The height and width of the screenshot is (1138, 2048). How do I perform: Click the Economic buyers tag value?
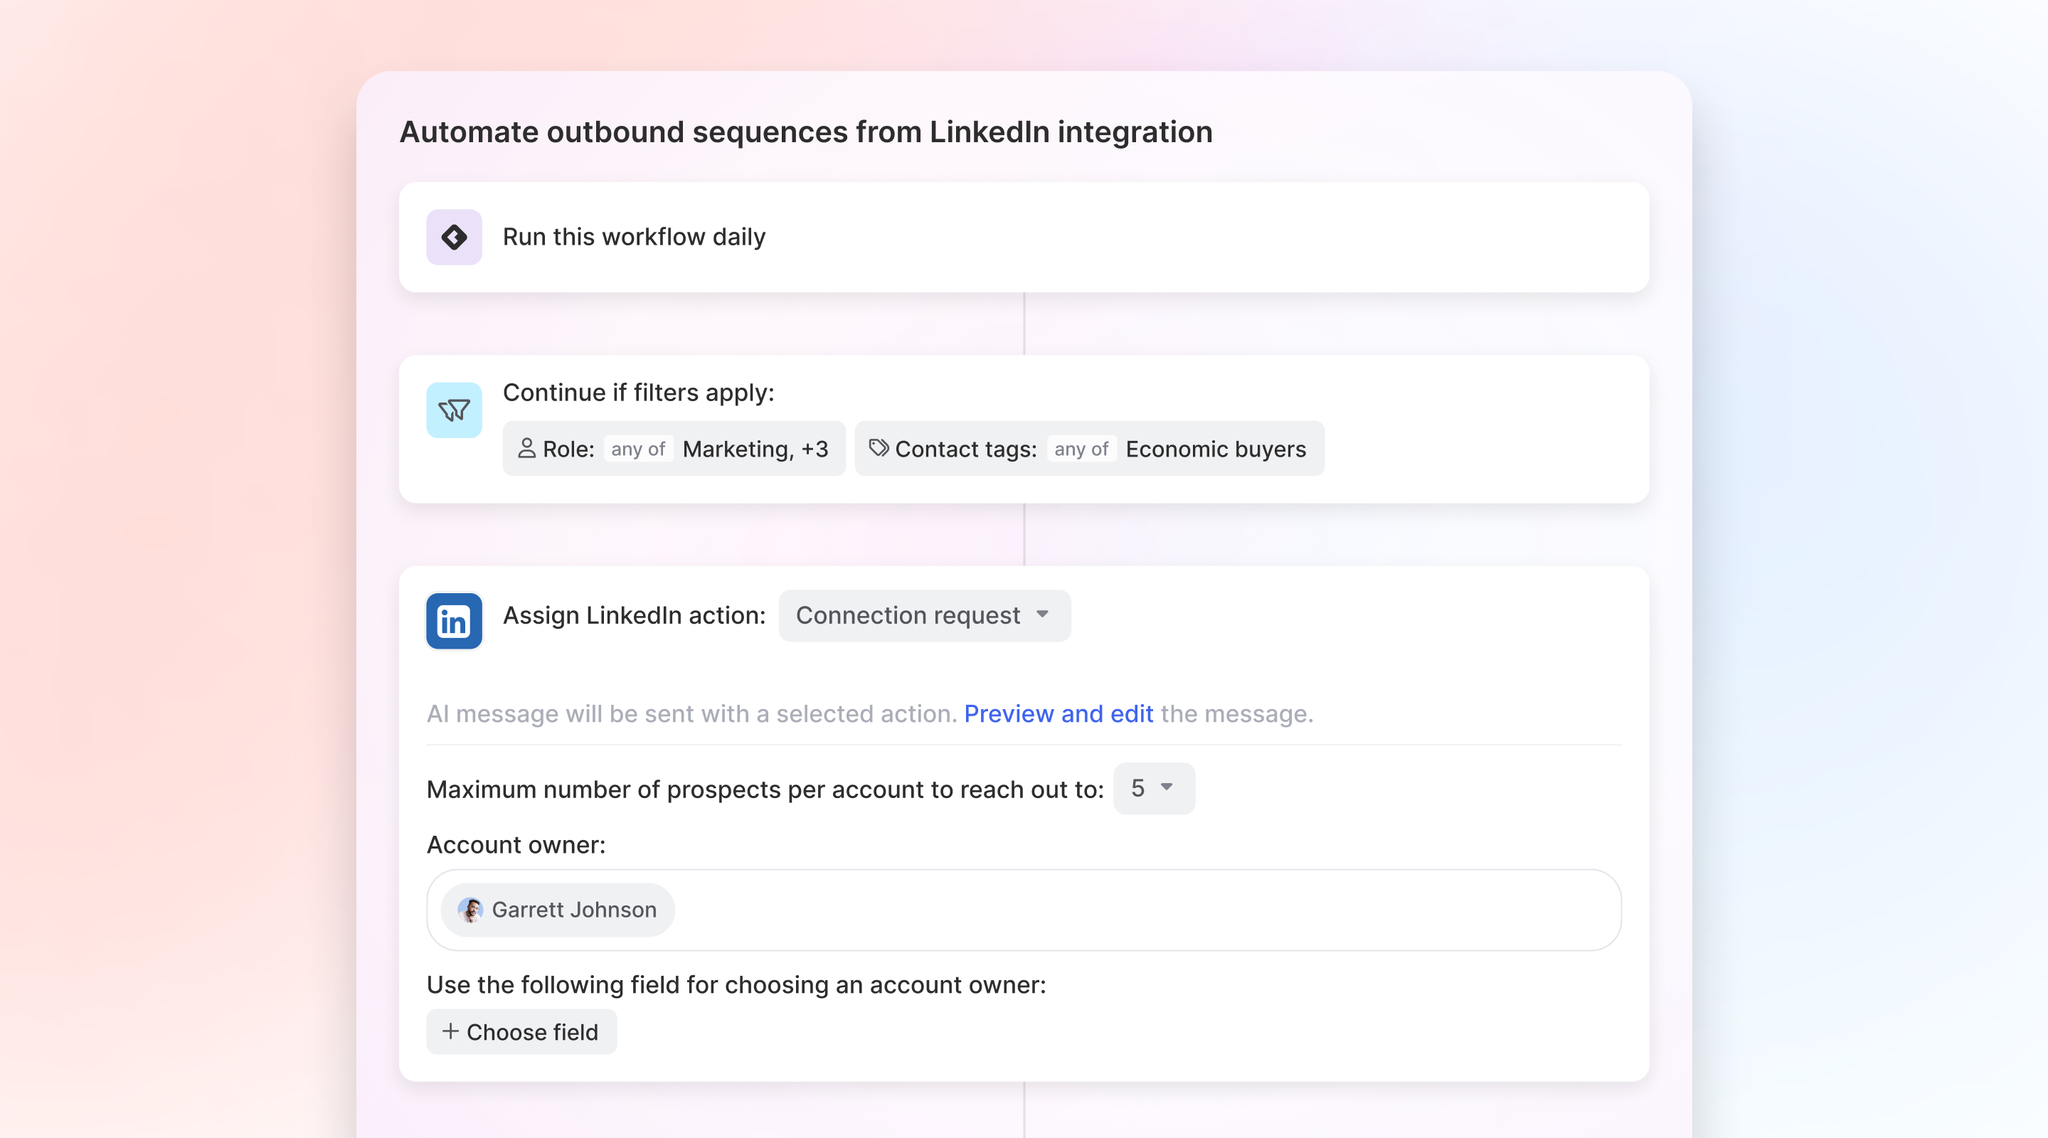[x=1215, y=449]
